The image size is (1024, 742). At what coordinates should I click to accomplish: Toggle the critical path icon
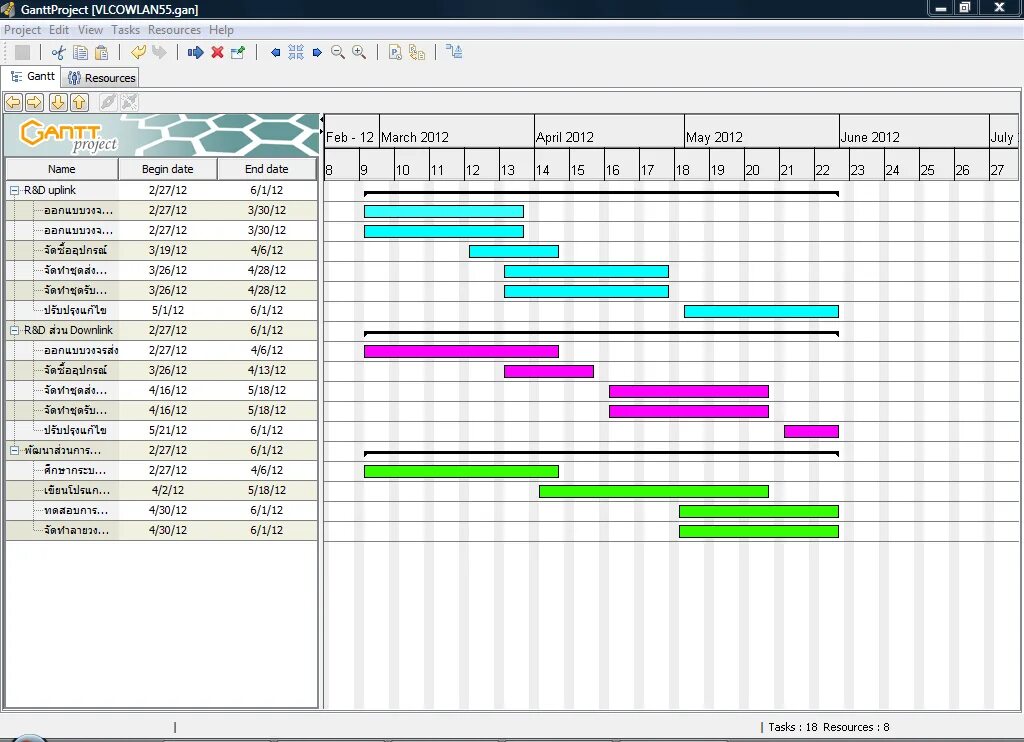click(454, 52)
